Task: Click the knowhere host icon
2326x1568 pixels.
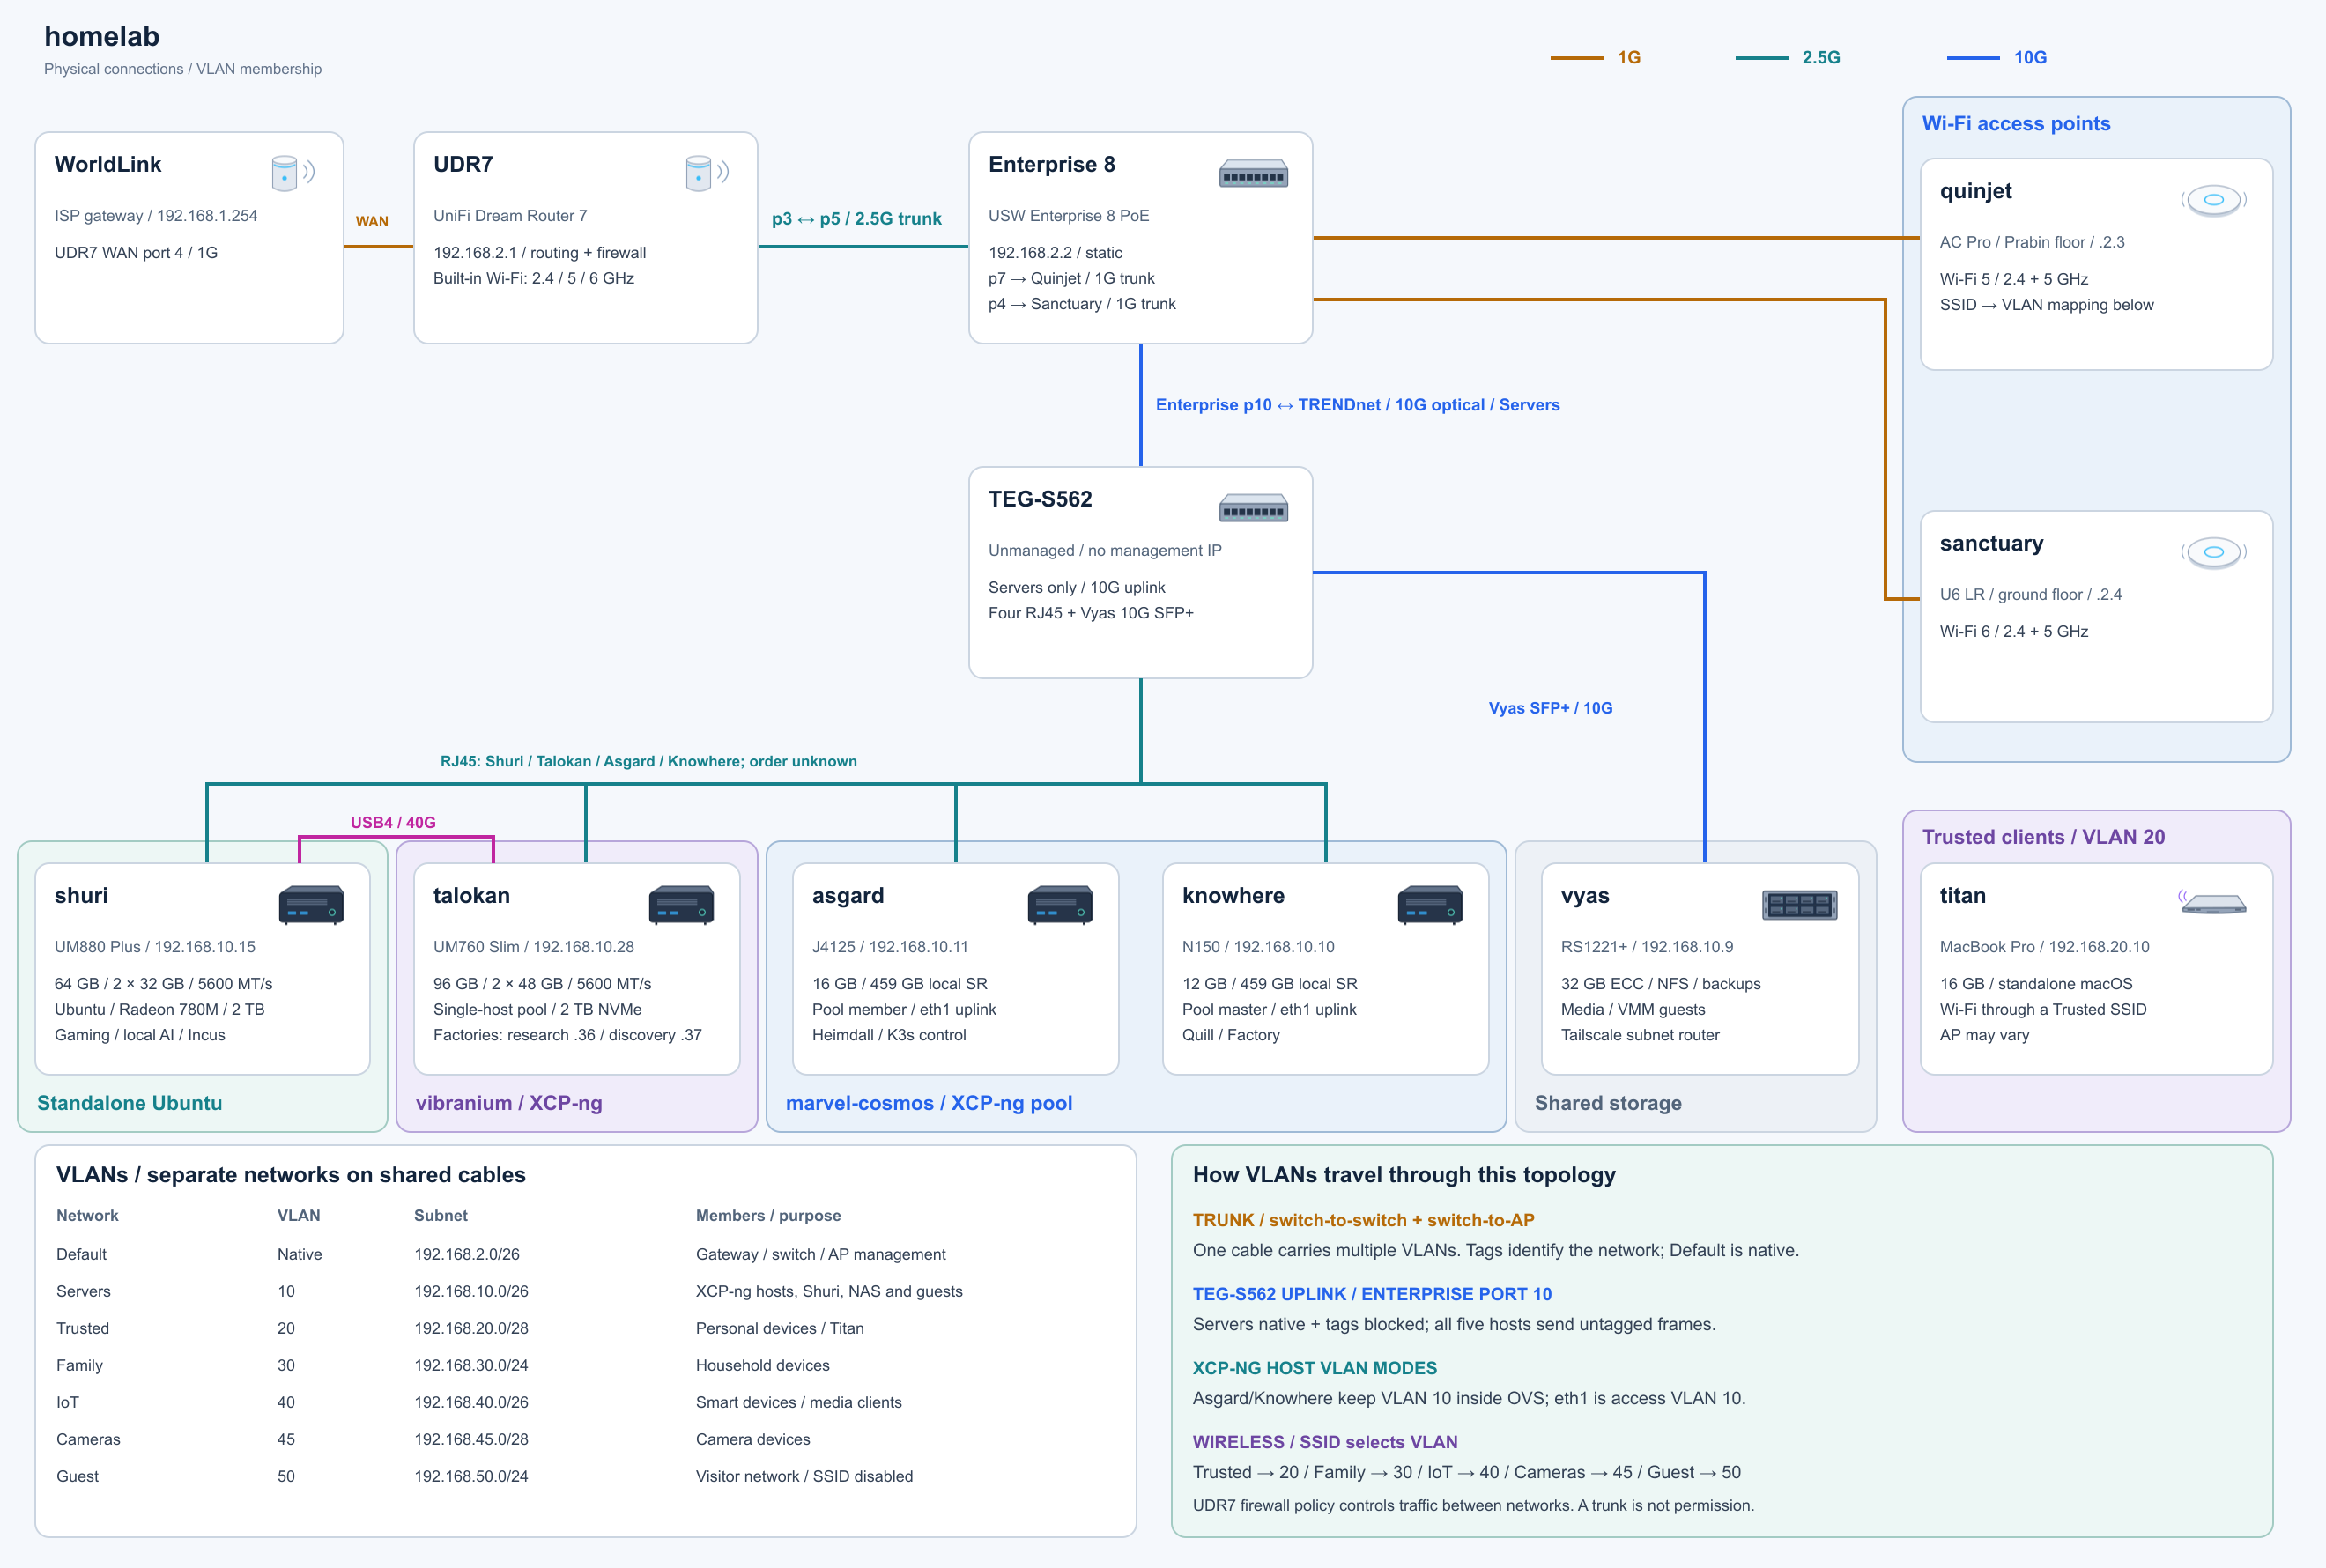Action: (1430, 905)
